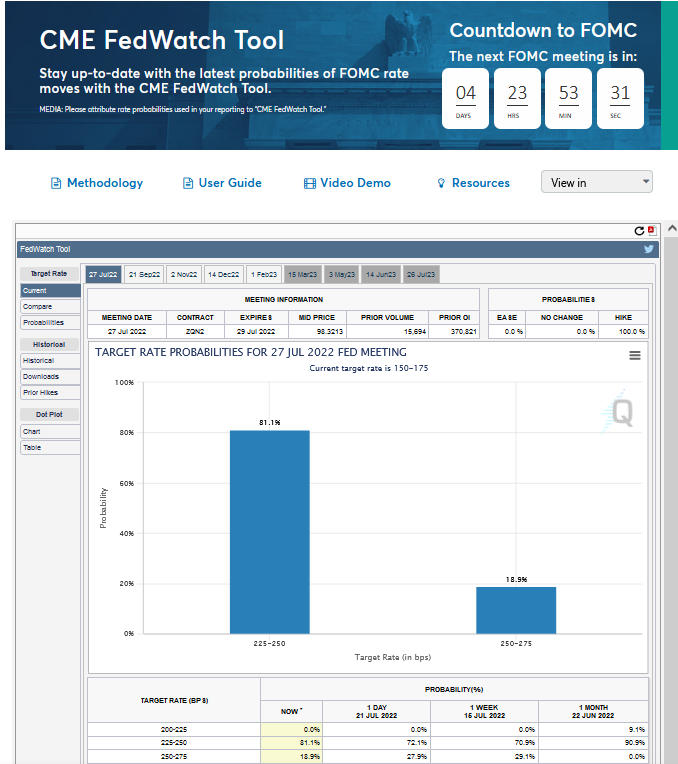
Task: Open Downloads in the sidebar
Action: (50, 377)
